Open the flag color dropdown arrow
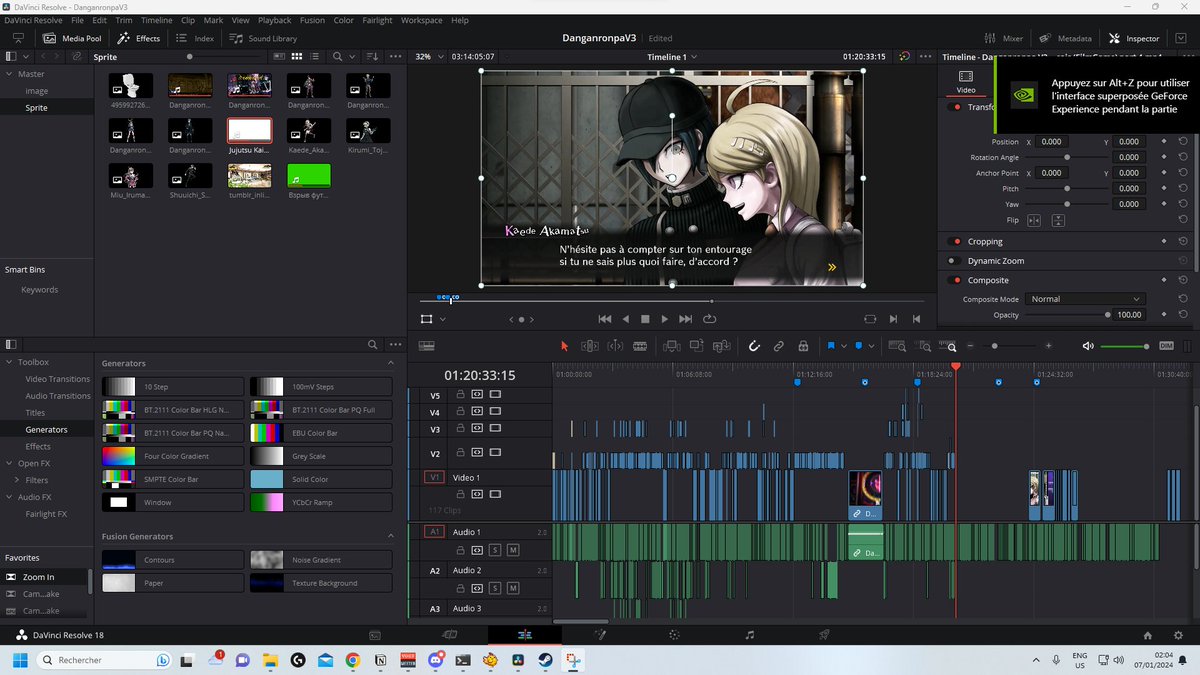This screenshot has height=675, width=1200. [844, 346]
